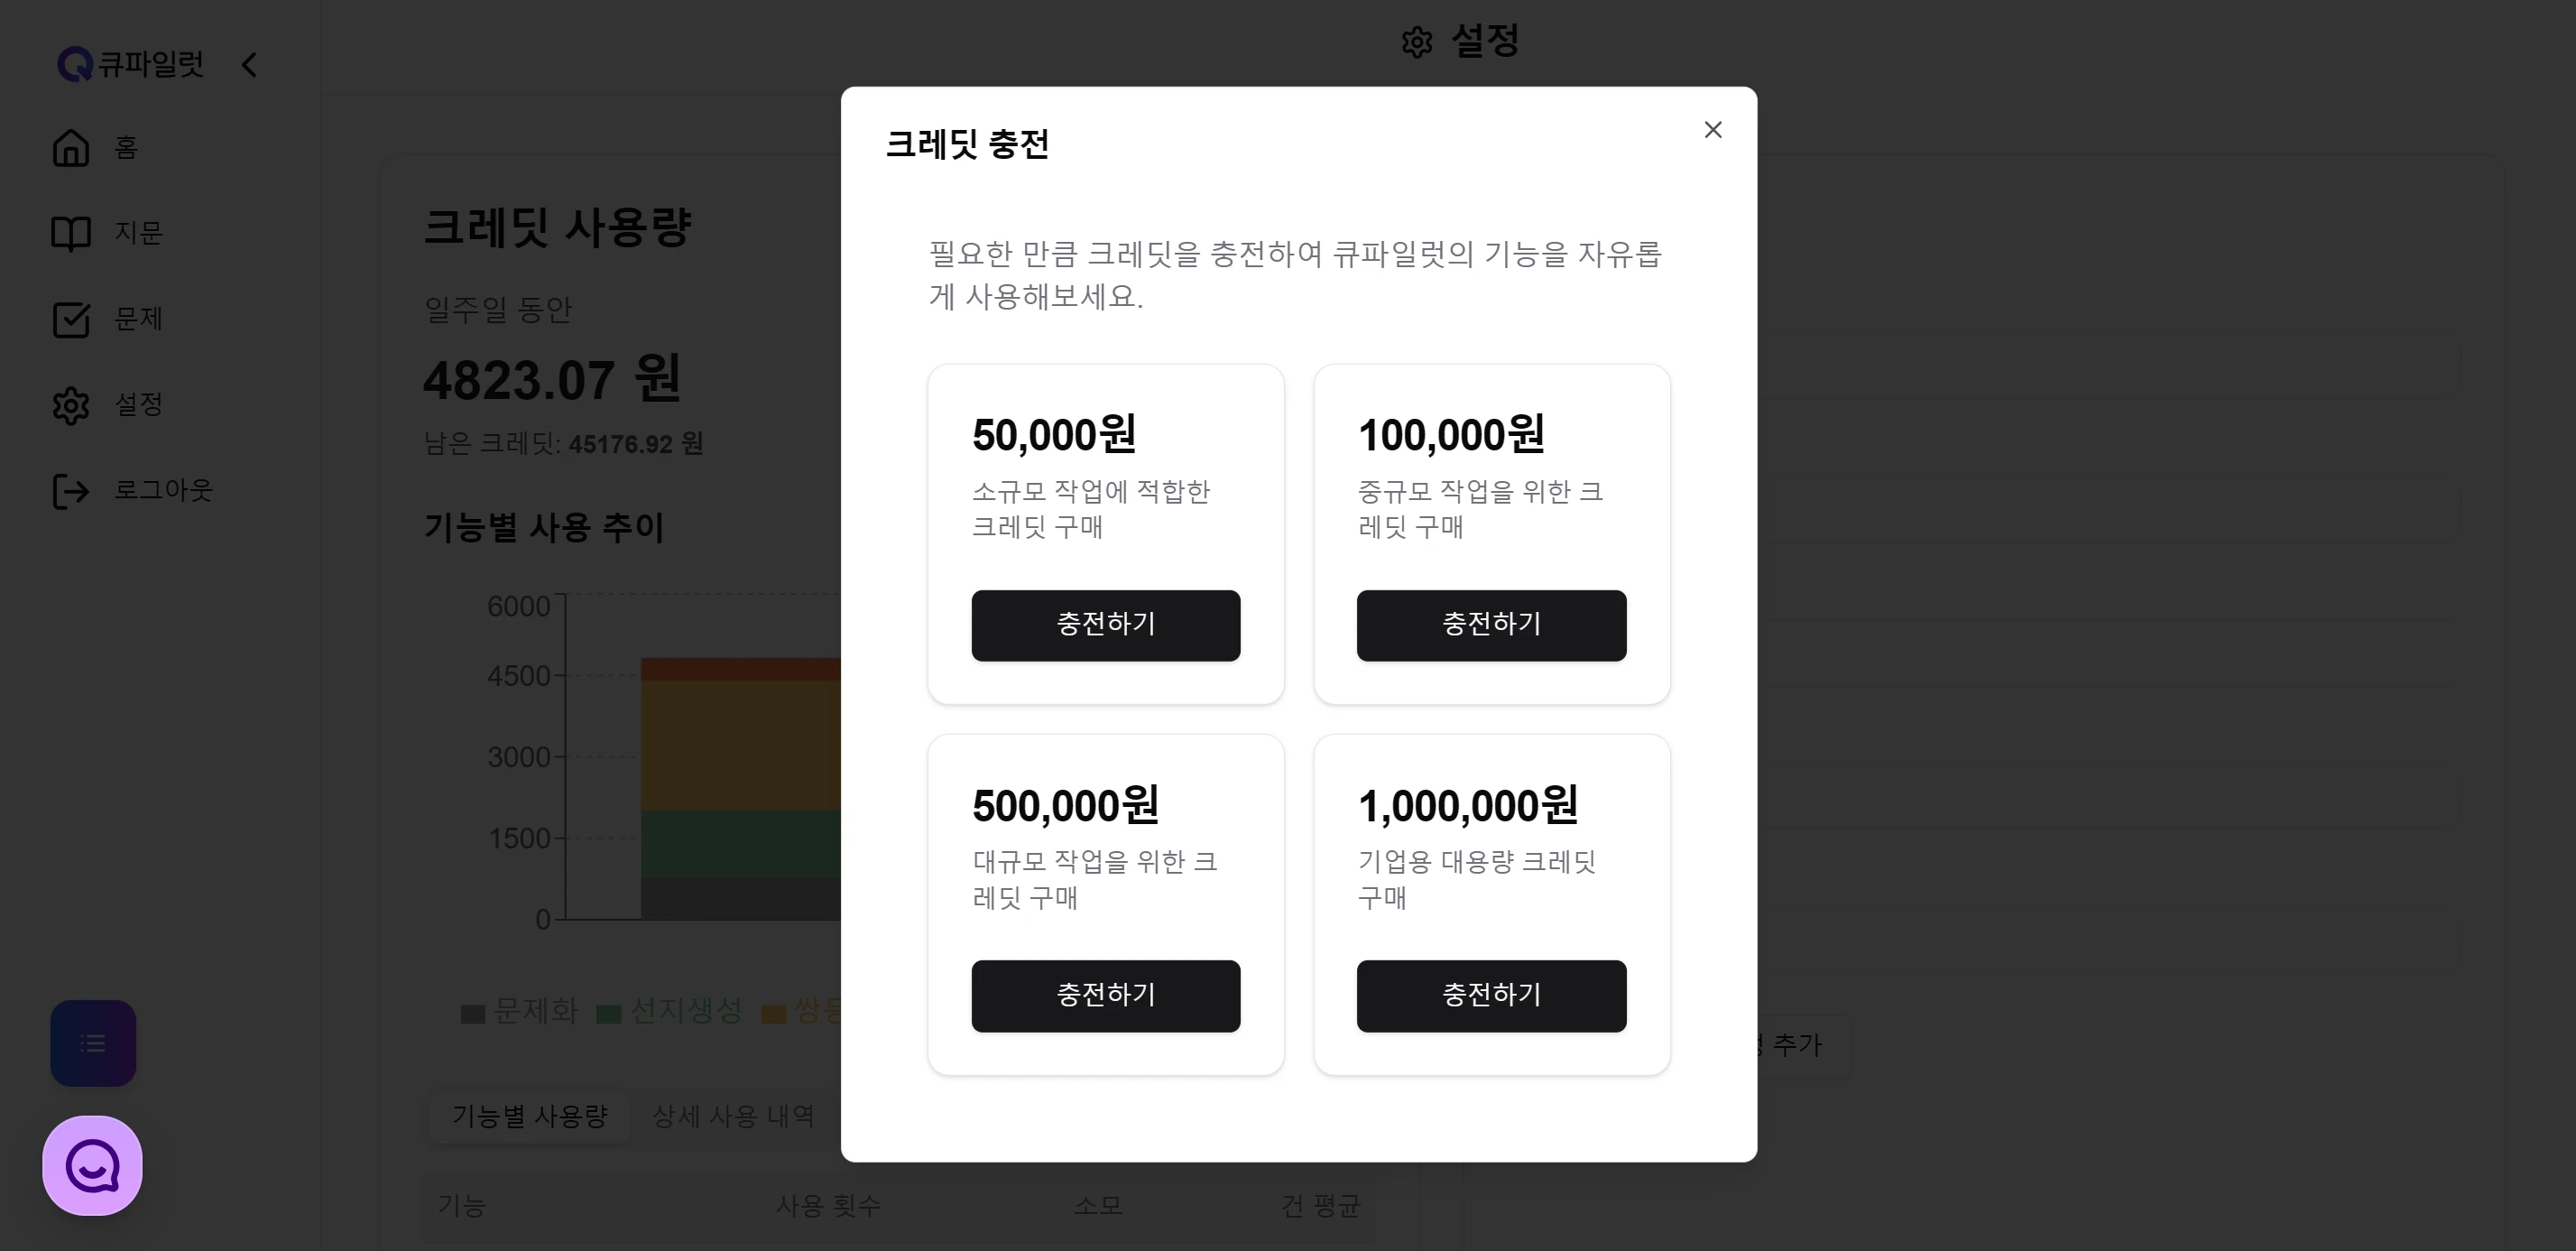Screen dimensions: 2576x1251
Task: Toggle the 선지생성 green legend item
Action: coord(669,1012)
